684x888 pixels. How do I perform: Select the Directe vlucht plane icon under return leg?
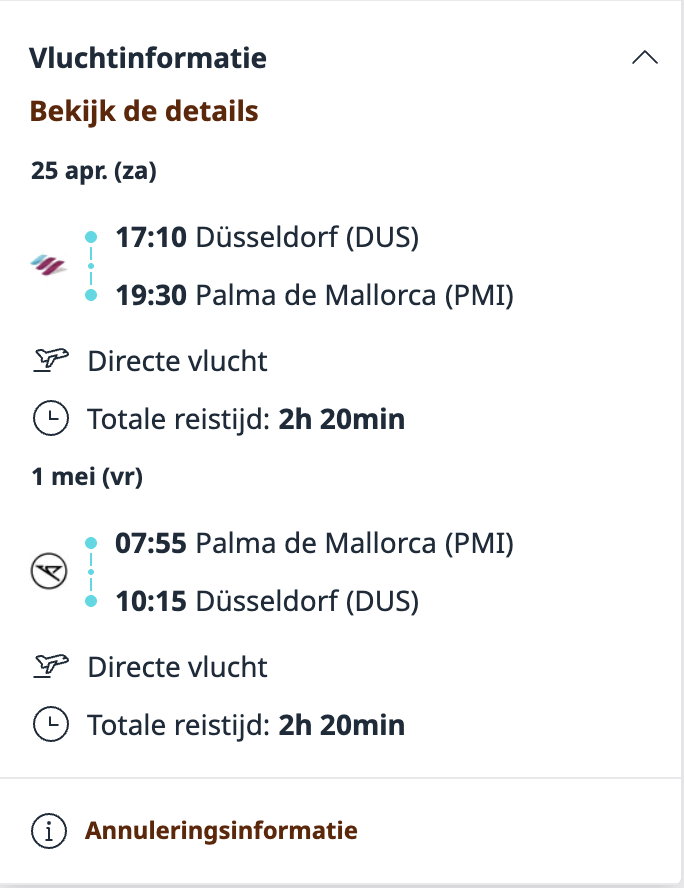(52, 665)
